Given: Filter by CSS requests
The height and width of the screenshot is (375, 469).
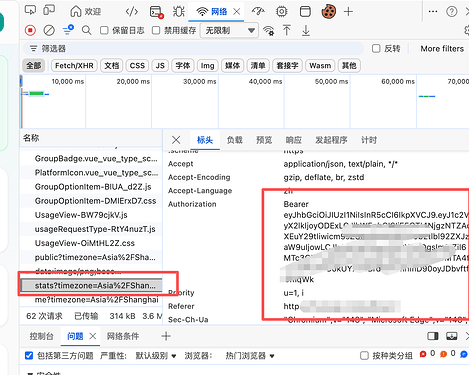Looking at the screenshot, I should pyautogui.click(x=137, y=65).
